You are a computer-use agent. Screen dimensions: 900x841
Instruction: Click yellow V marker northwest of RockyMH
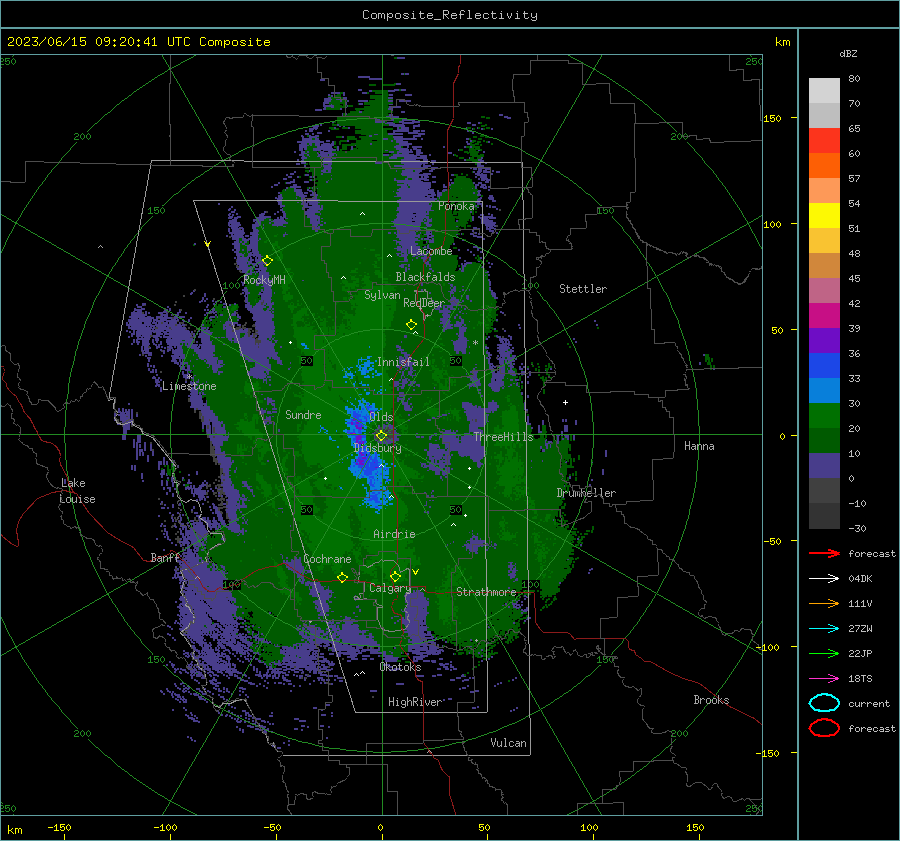[x=208, y=244]
